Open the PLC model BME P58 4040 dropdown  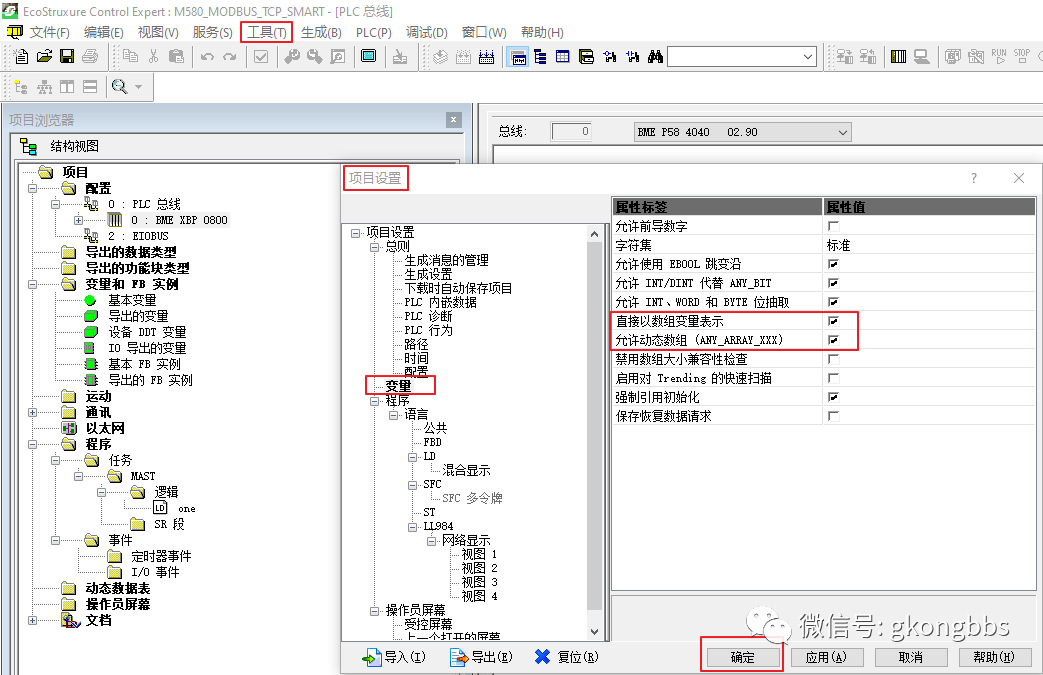(743, 132)
